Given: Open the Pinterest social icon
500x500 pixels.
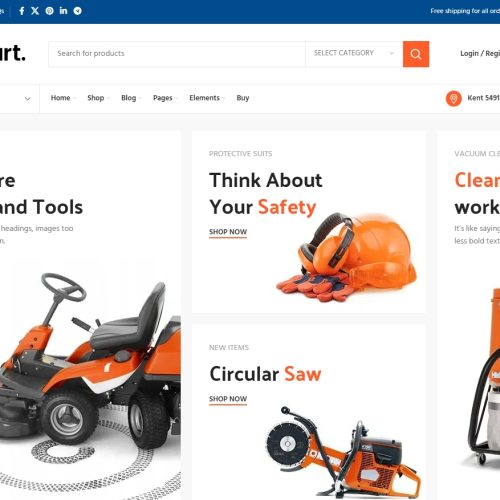Looking at the screenshot, I should pyautogui.click(x=49, y=11).
